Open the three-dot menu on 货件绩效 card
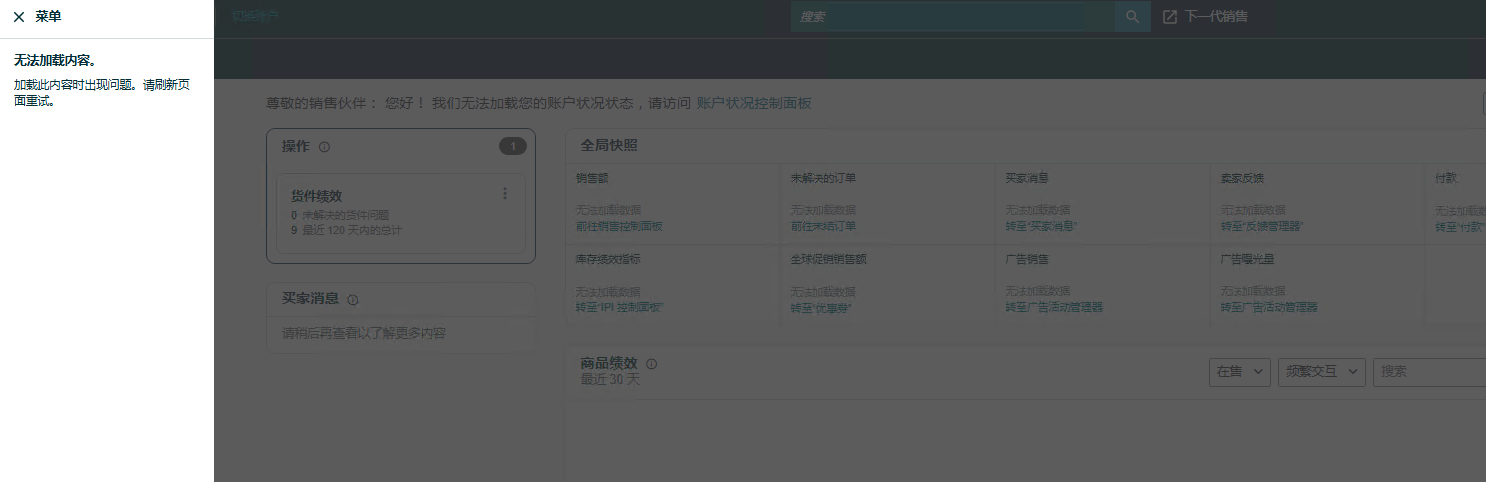 click(x=505, y=194)
